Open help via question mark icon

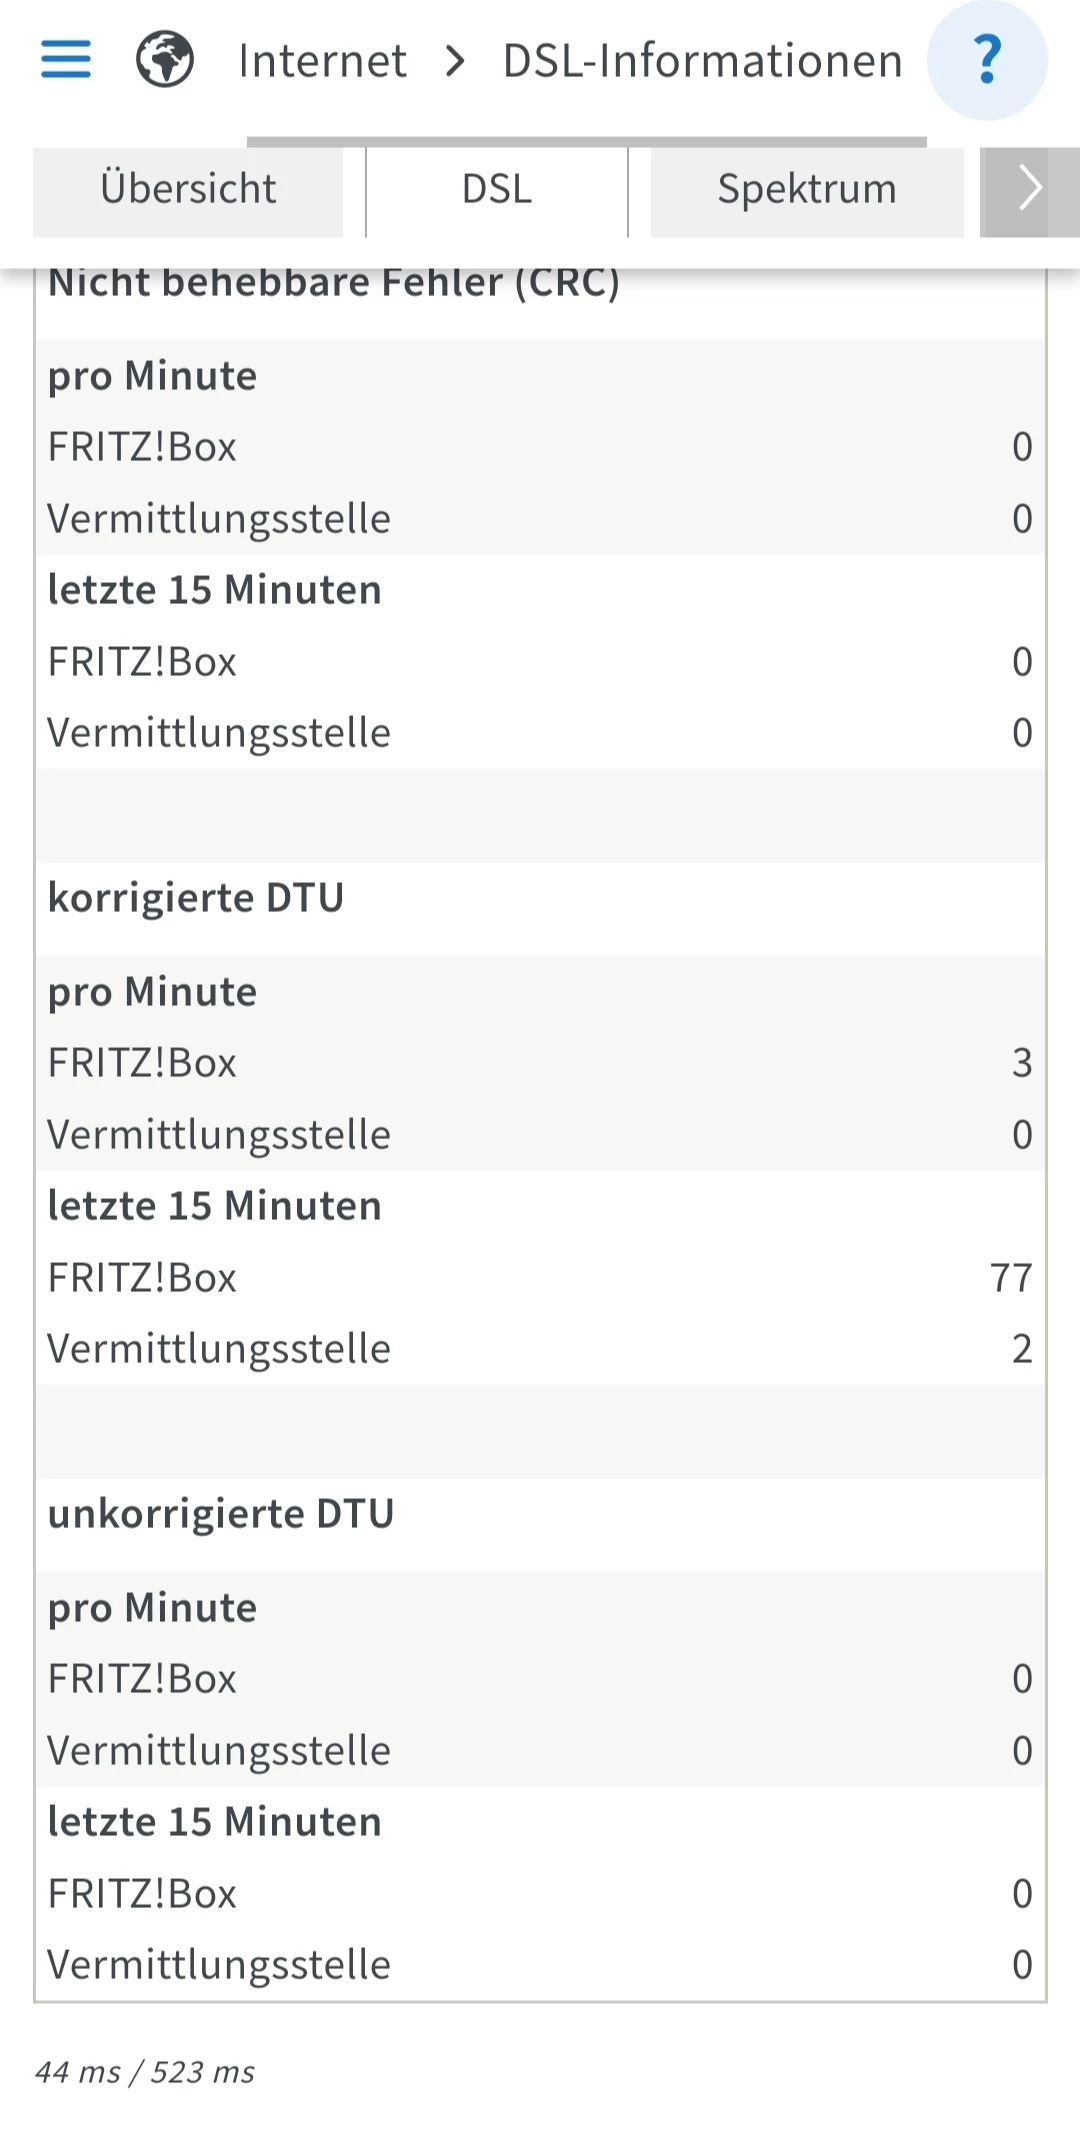point(987,60)
